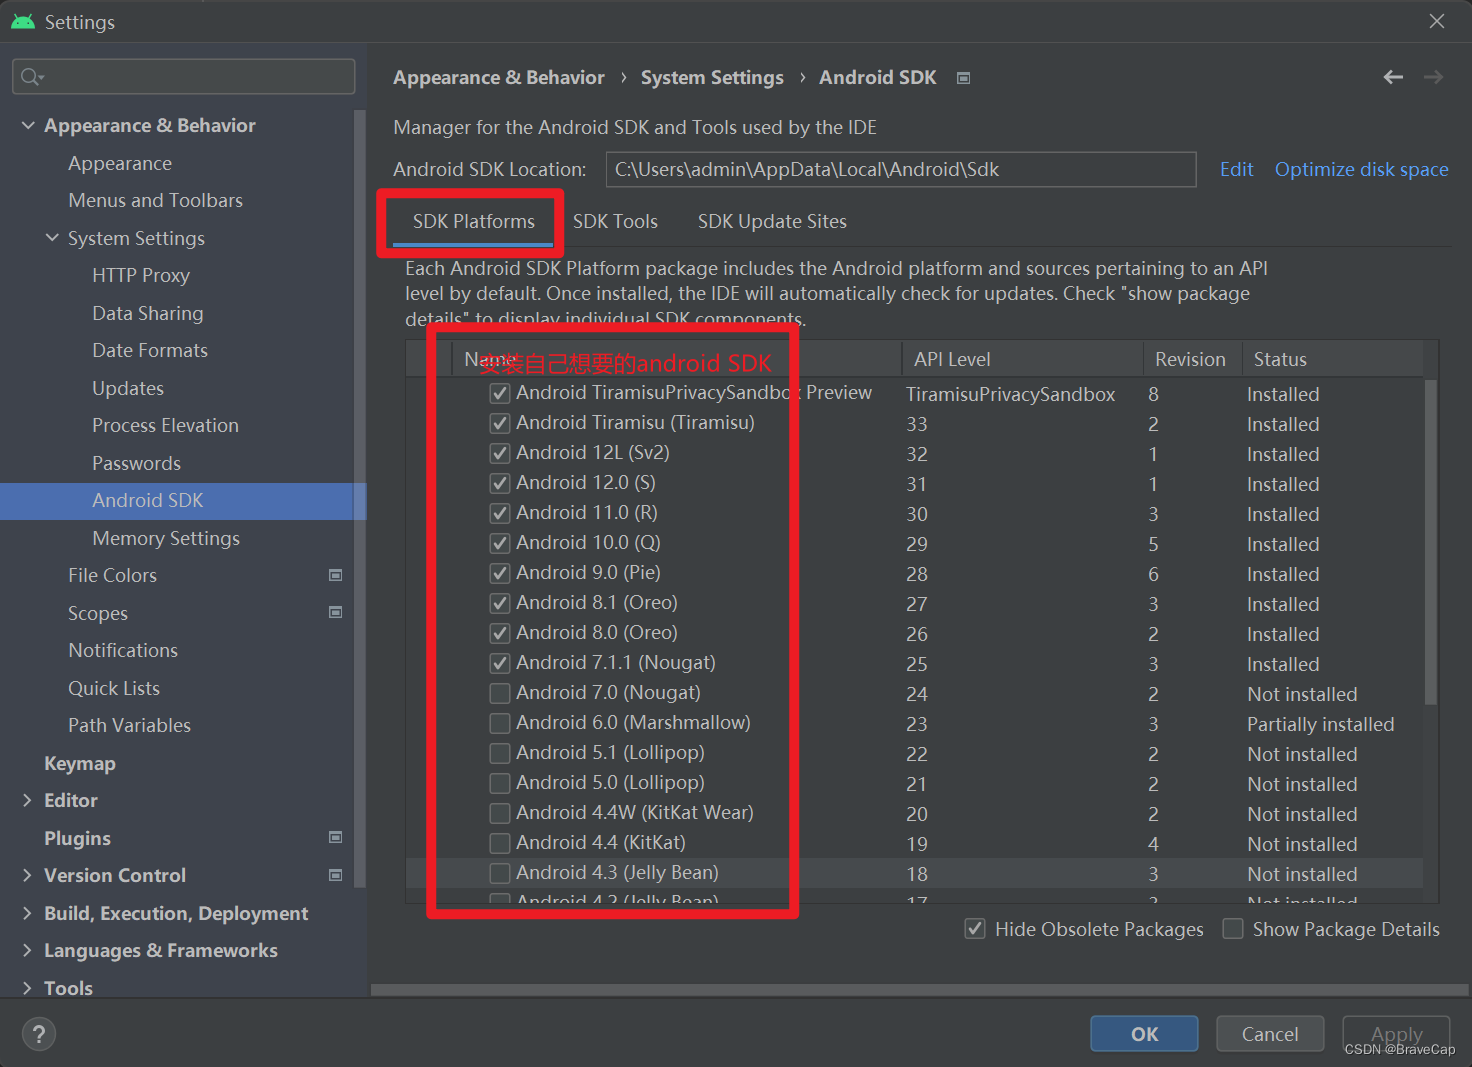Open Date Formats settings
The width and height of the screenshot is (1472, 1067).
click(150, 350)
